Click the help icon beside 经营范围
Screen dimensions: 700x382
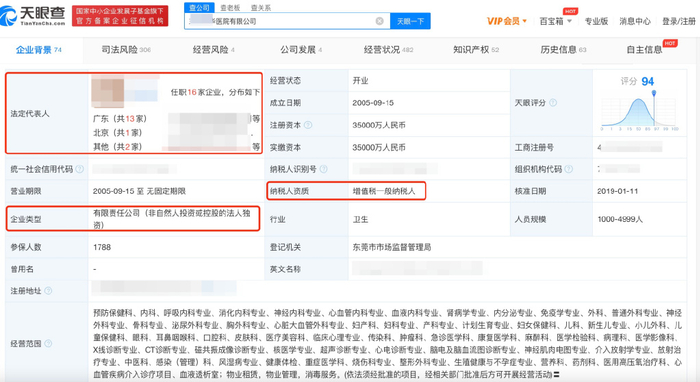pyautogui.click(x=48, y=343)
